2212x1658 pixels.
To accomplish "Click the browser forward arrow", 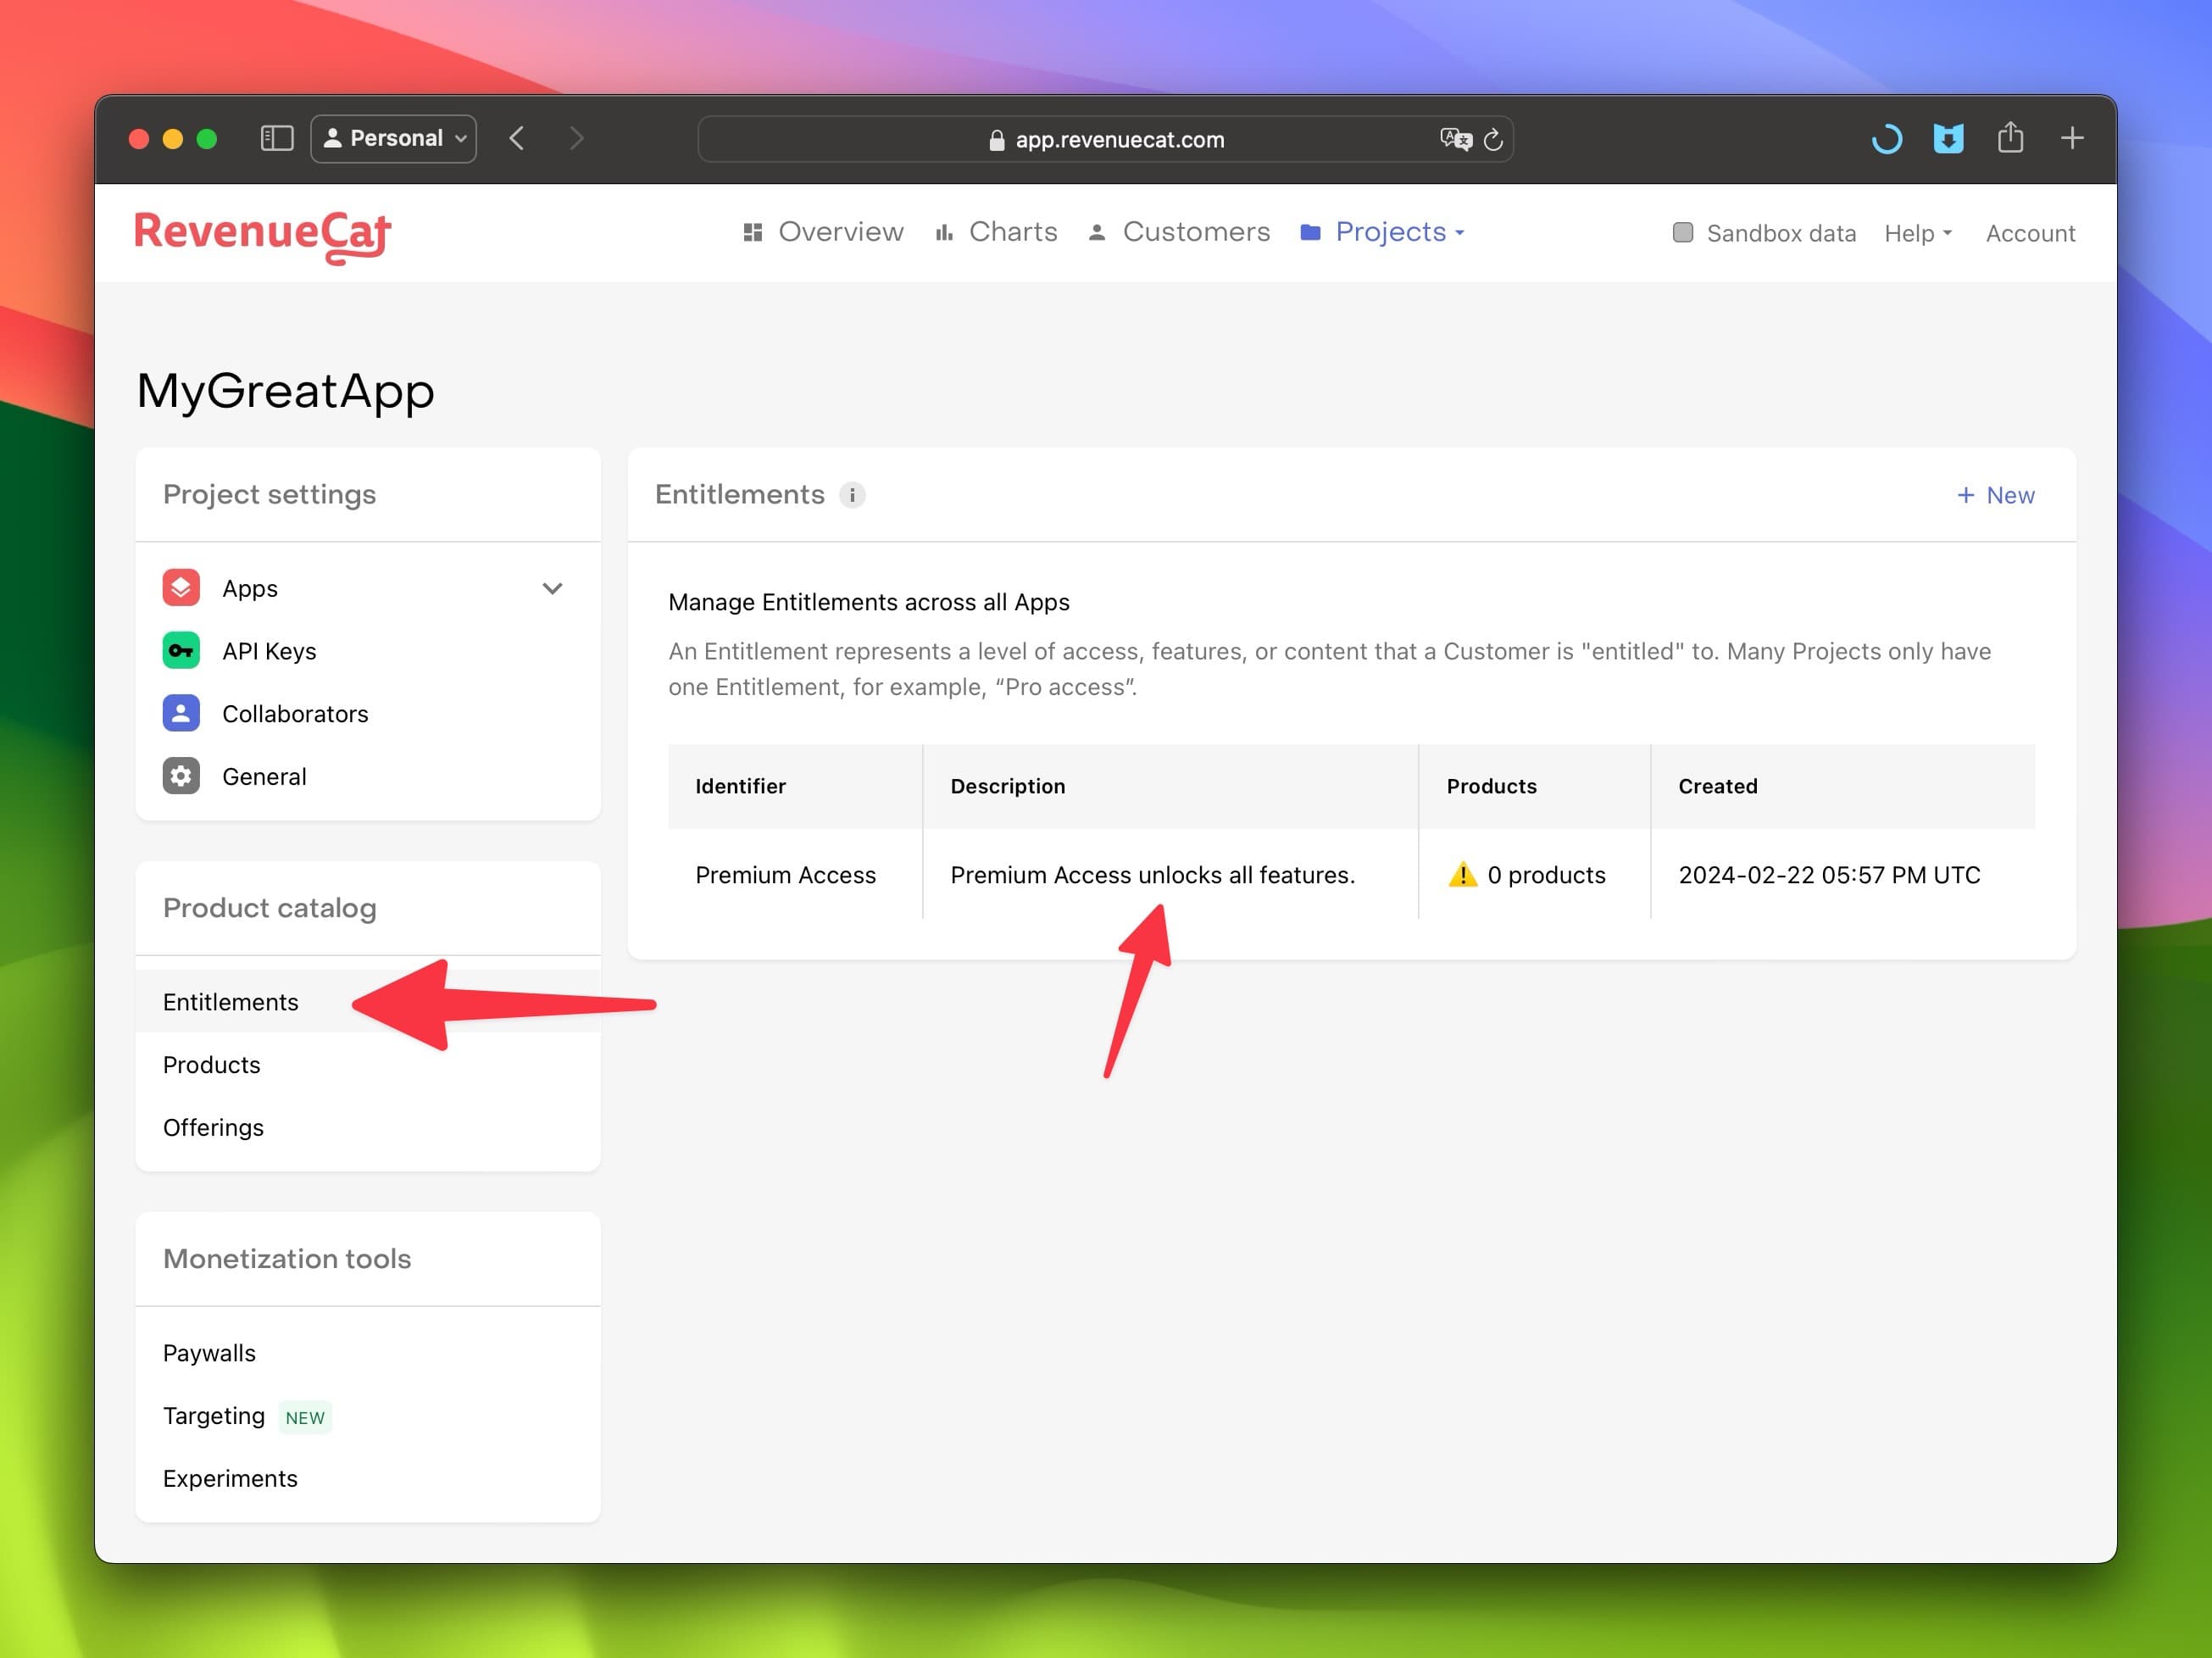I will [x=576, y=138].
